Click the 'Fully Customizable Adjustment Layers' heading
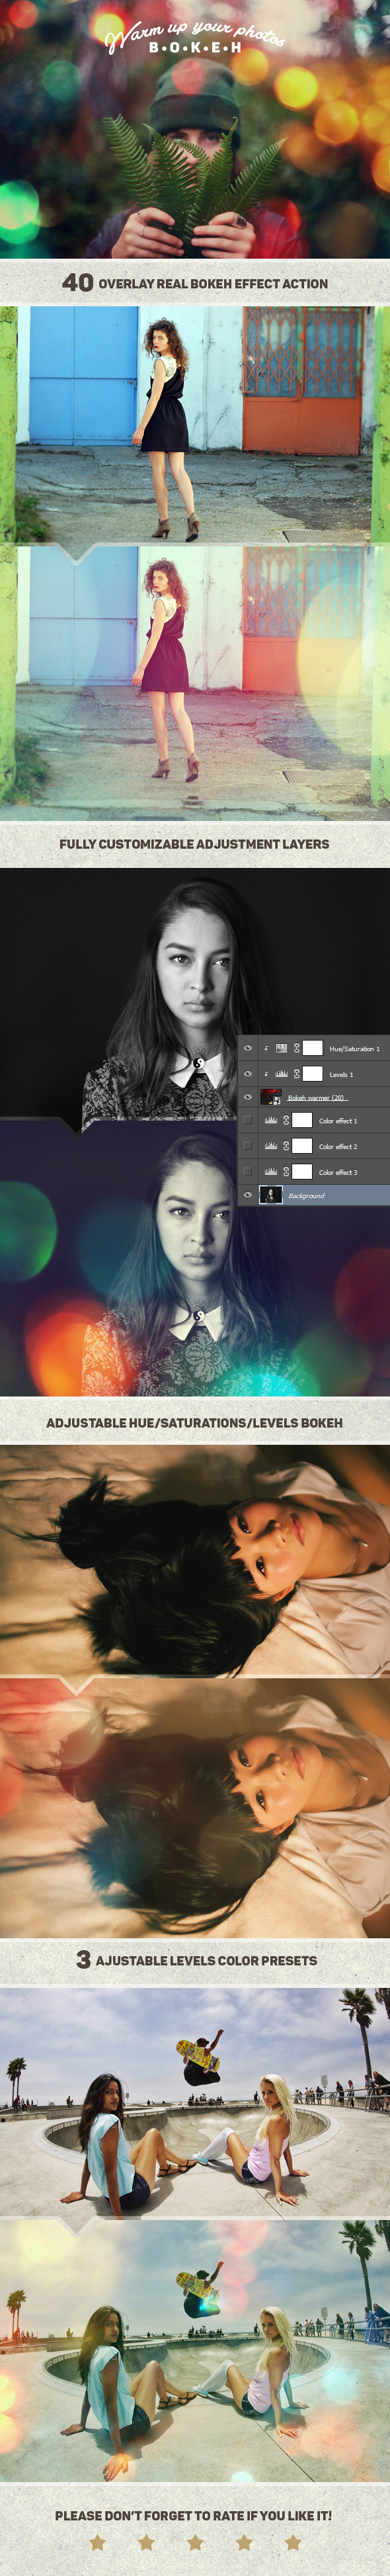This screenshot has height=2576, width=390. (x=194, y=844)
